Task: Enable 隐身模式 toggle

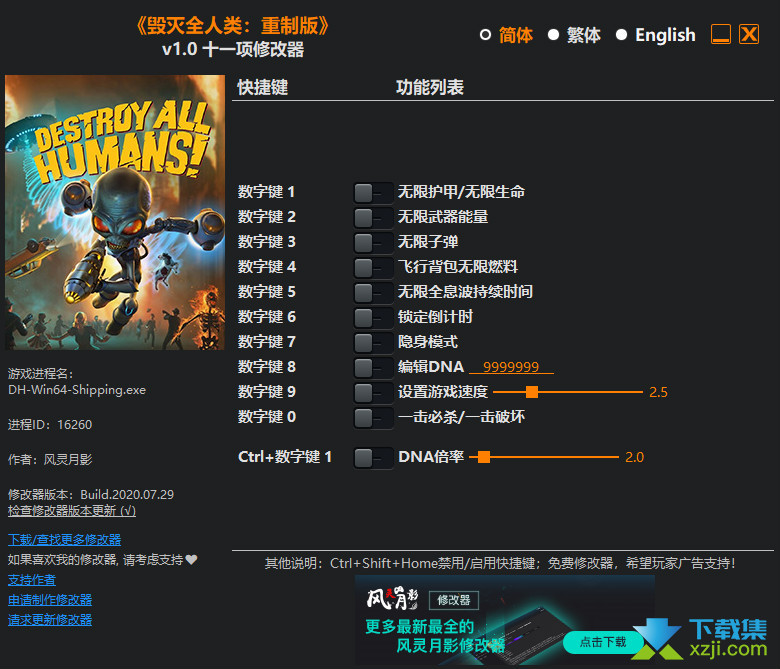Action: pyautogui.click(x=373, y=343)
